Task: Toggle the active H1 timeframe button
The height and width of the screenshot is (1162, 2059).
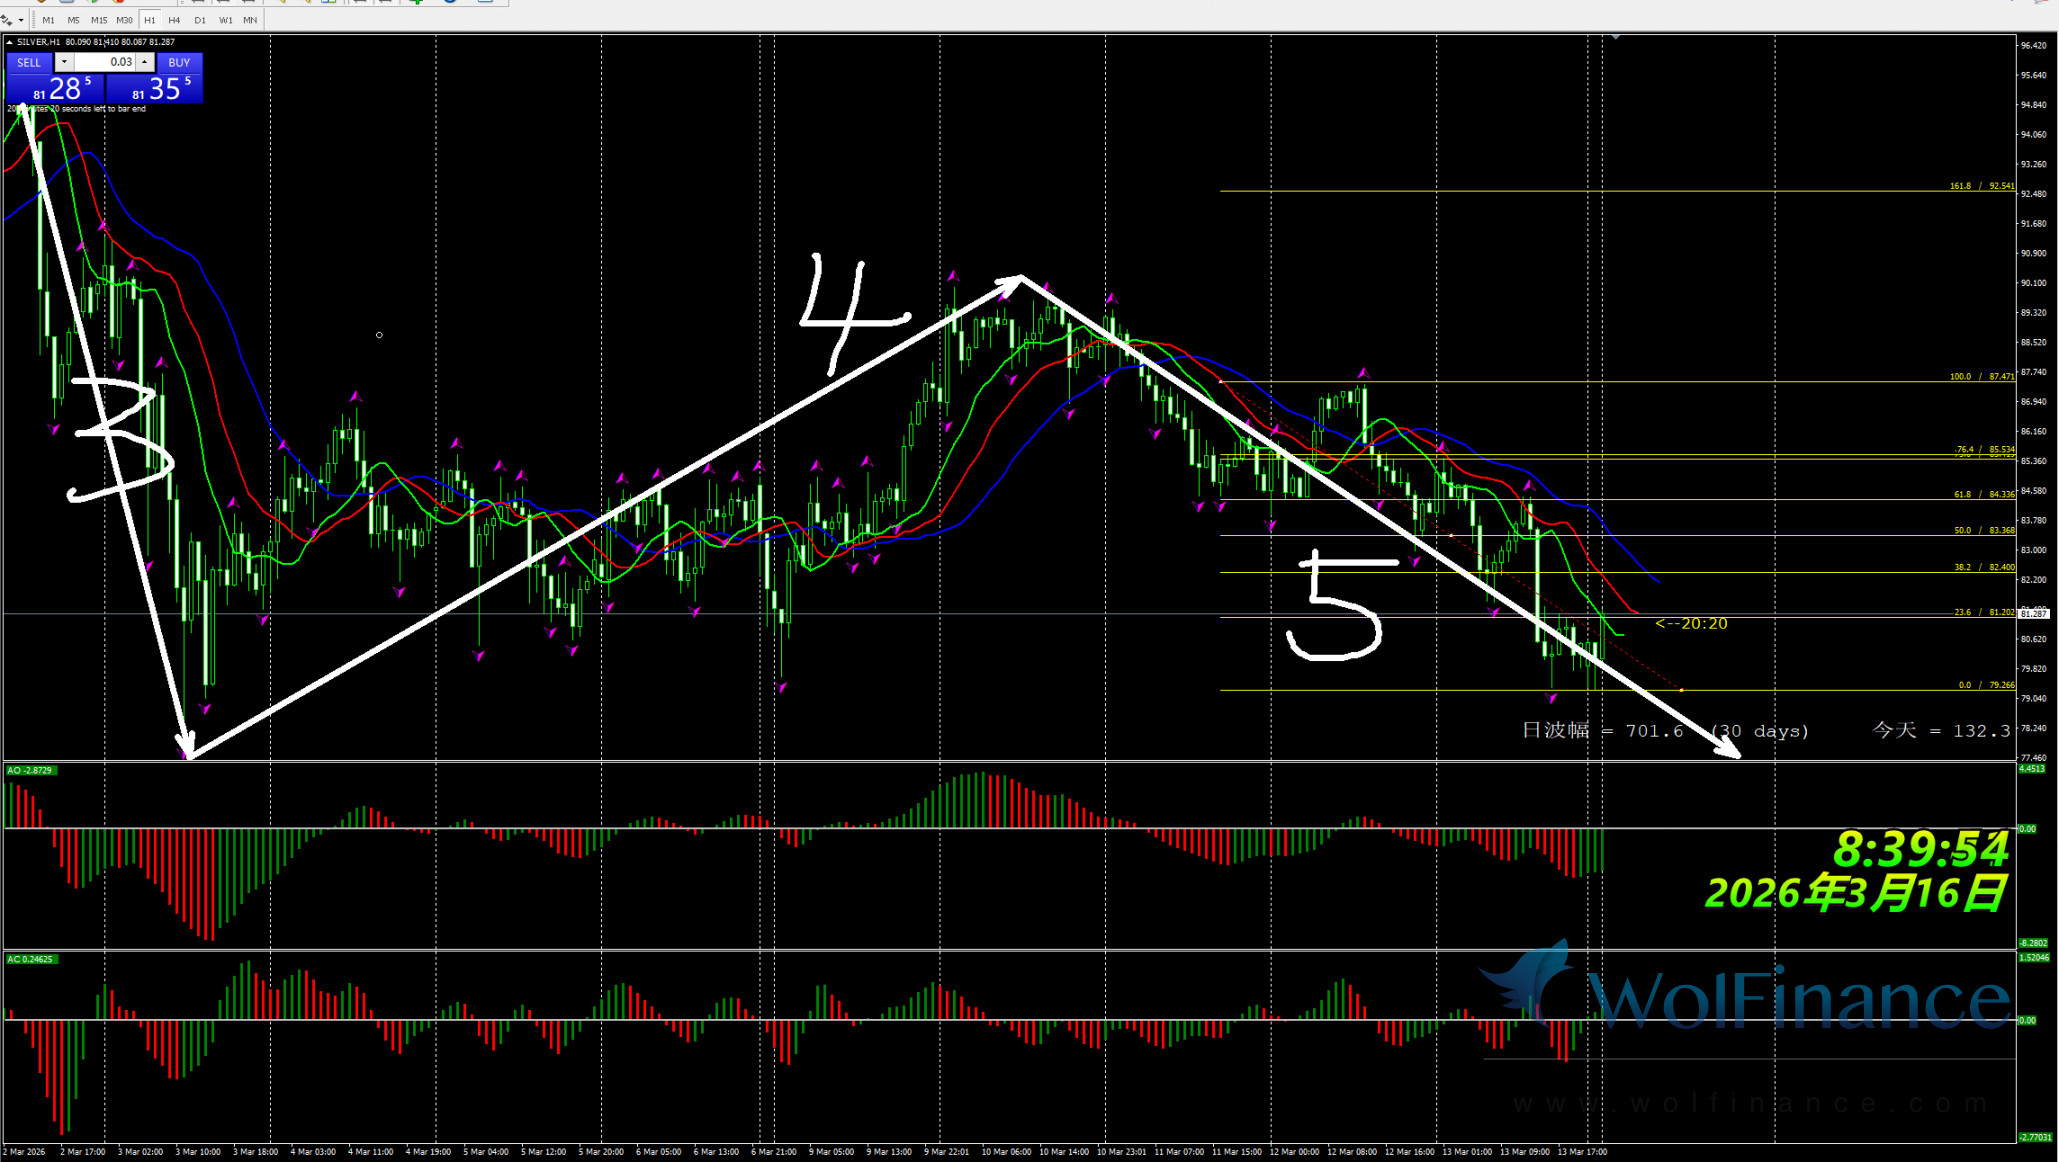Action: [149, 20]
